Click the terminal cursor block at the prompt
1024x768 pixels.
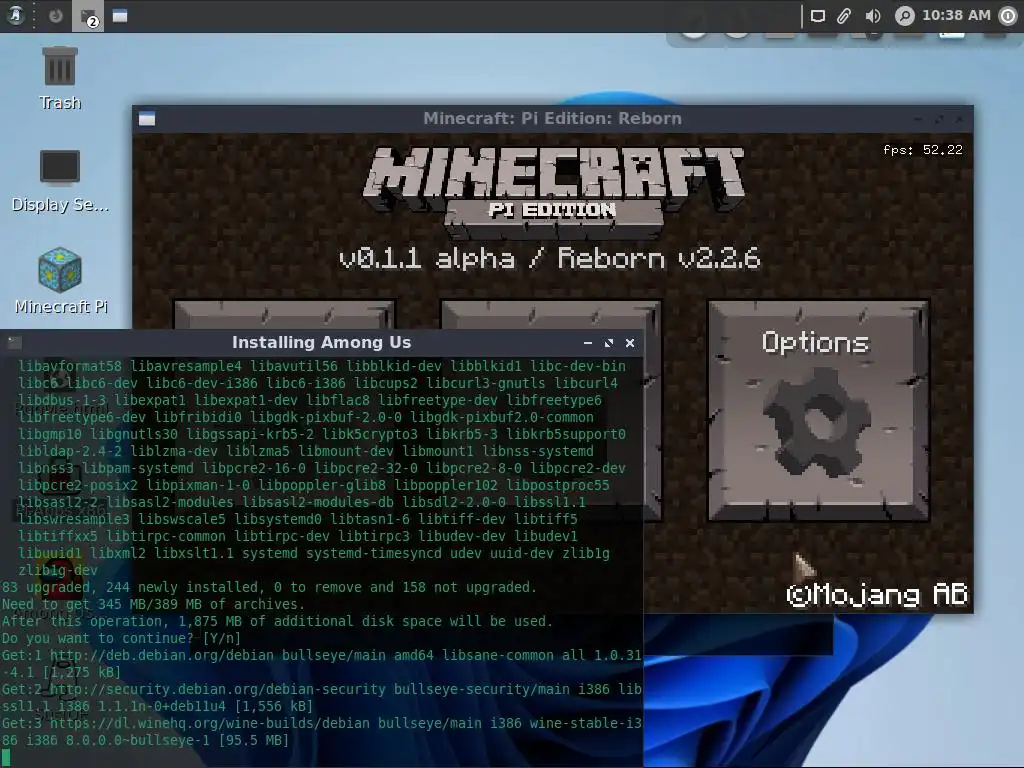point(6,758)
